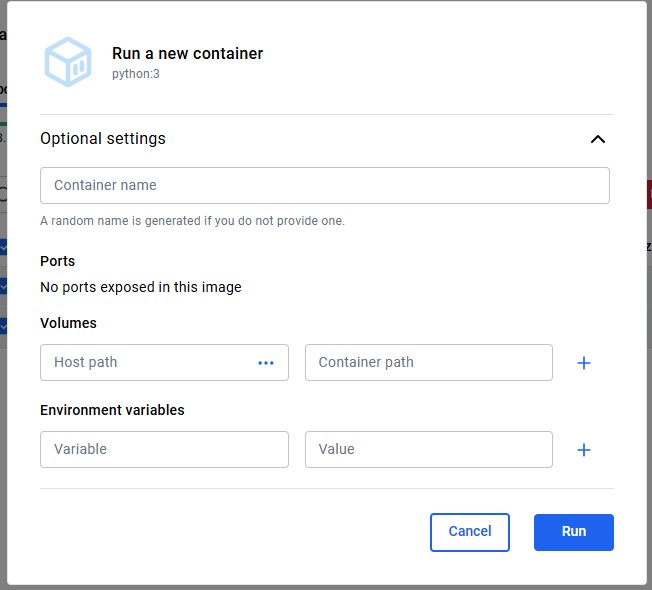Select the Container path input
Viewport: 652px width, 590px height.
coord(428,363)
